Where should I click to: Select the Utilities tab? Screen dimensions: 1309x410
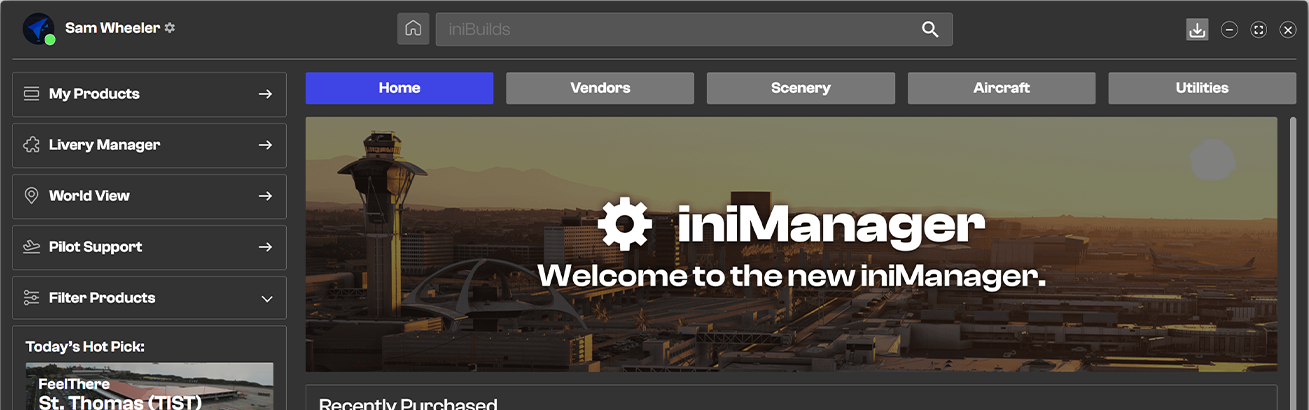(1202, 88)
